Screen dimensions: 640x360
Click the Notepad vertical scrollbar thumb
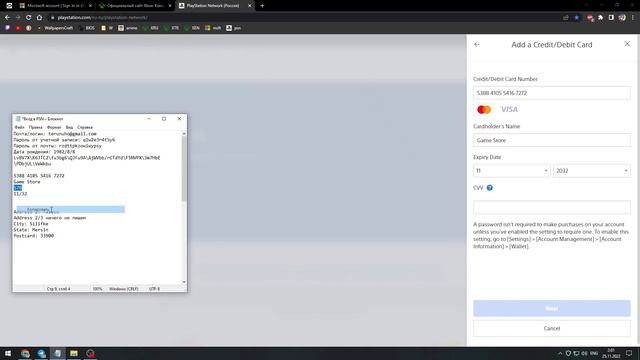pos(184,168)
